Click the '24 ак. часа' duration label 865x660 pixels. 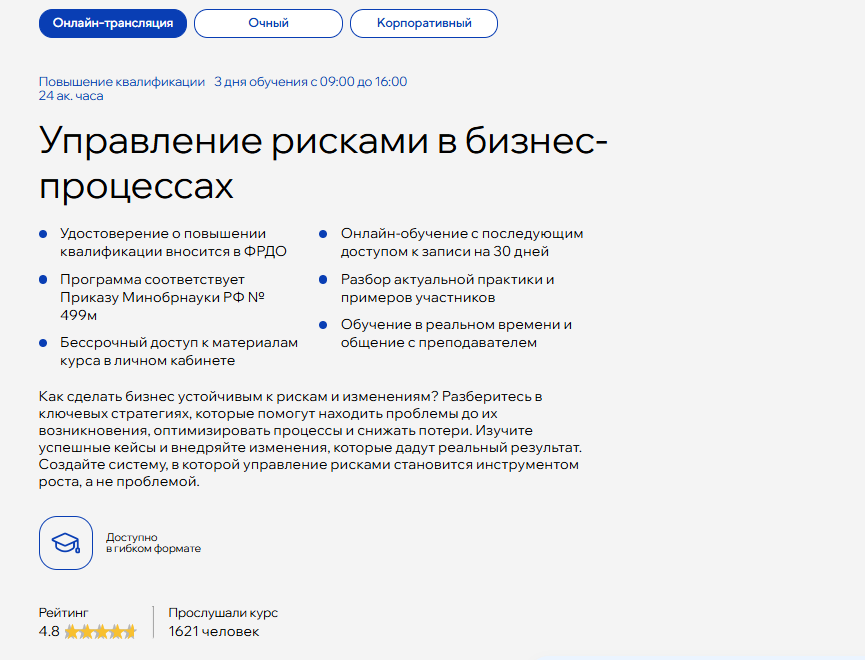pyautogui.click(x=71, y=96)
